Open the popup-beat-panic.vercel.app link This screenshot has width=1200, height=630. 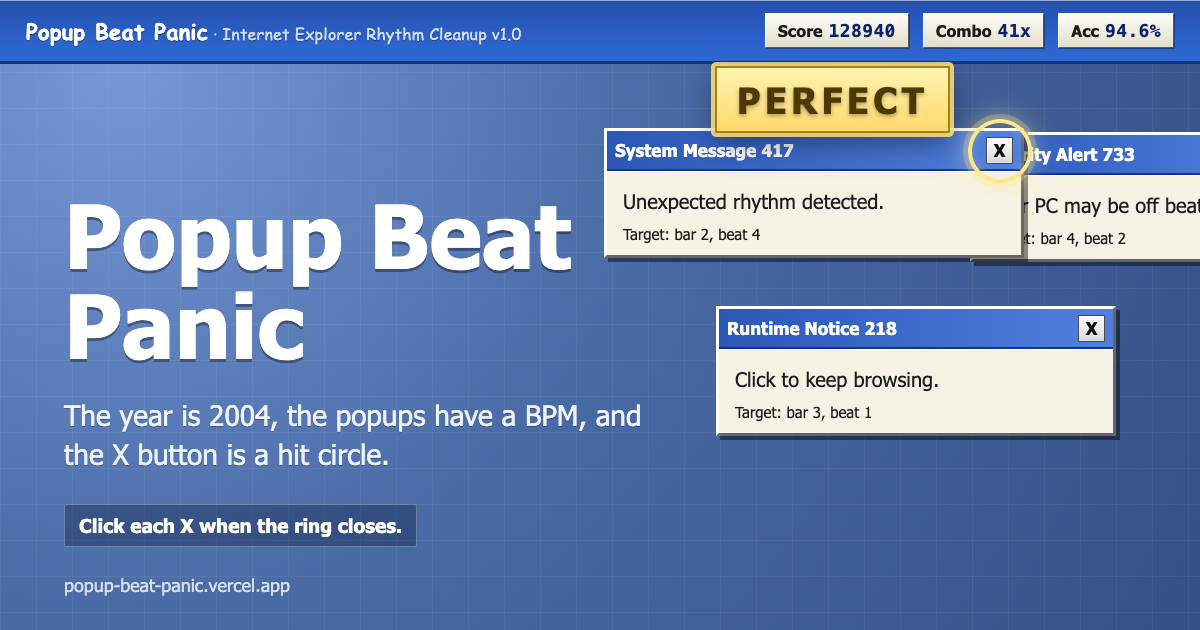(177, 586)
